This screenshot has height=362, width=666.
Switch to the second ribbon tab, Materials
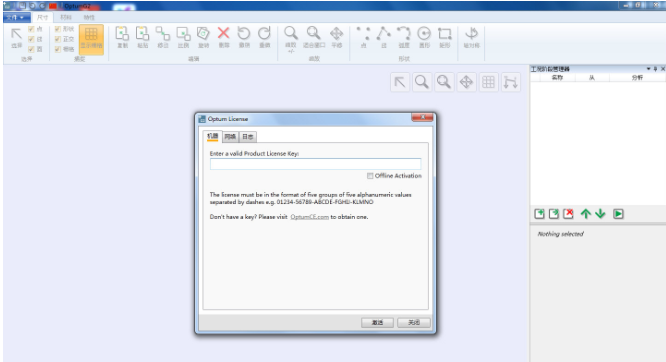66,17
